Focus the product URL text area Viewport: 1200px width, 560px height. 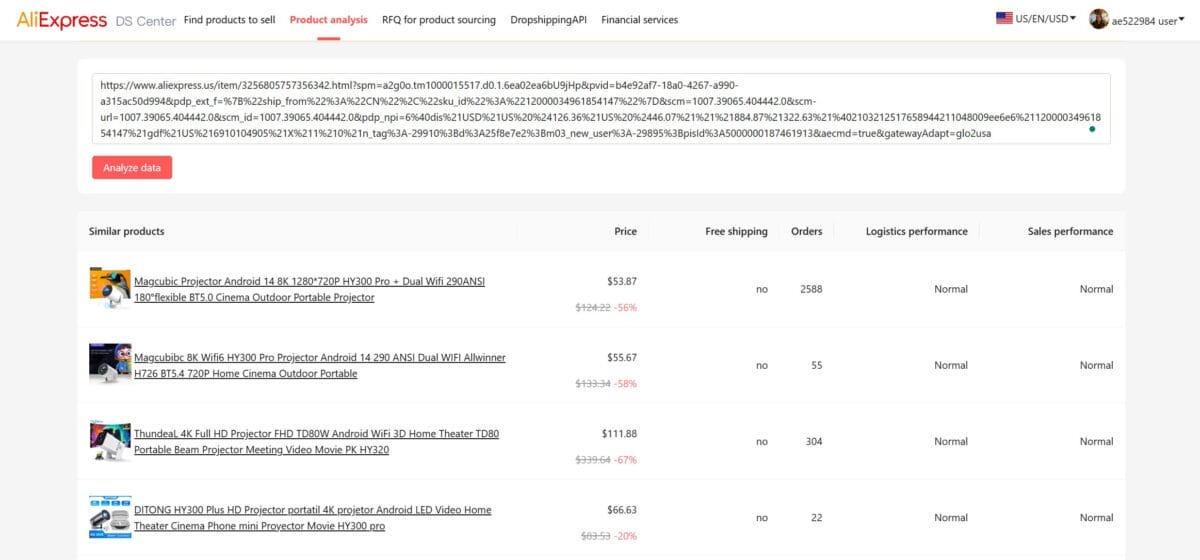pos(601,108)
